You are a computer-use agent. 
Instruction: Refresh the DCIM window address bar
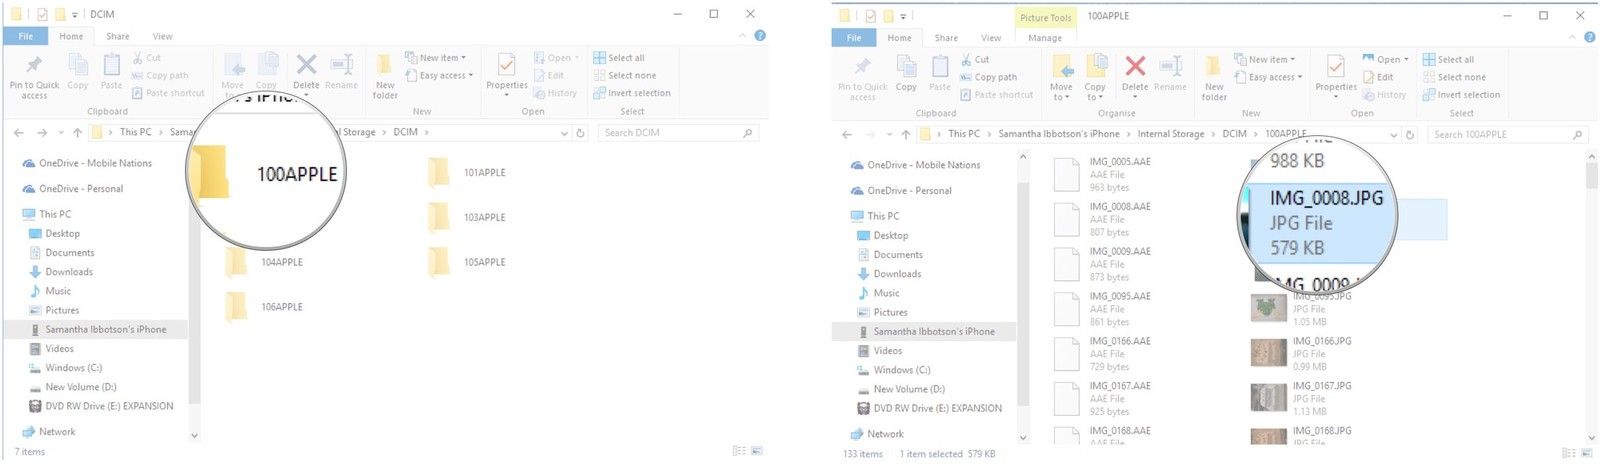(580, 133)
